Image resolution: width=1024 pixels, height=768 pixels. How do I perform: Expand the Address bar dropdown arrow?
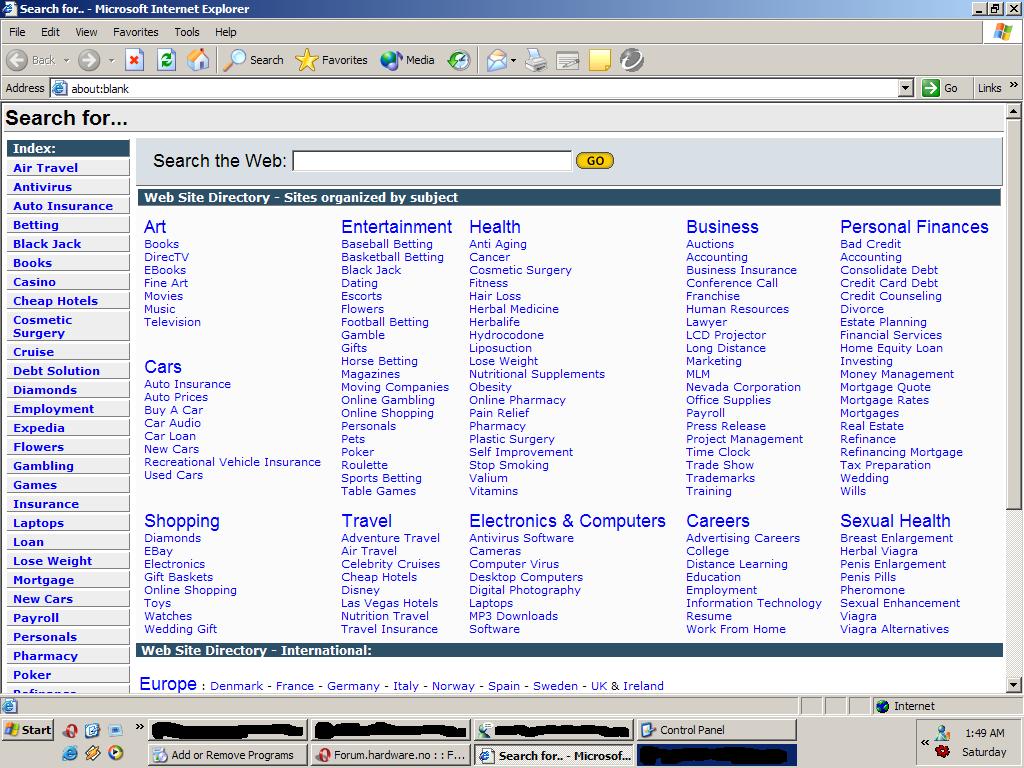tap(905, 88)
